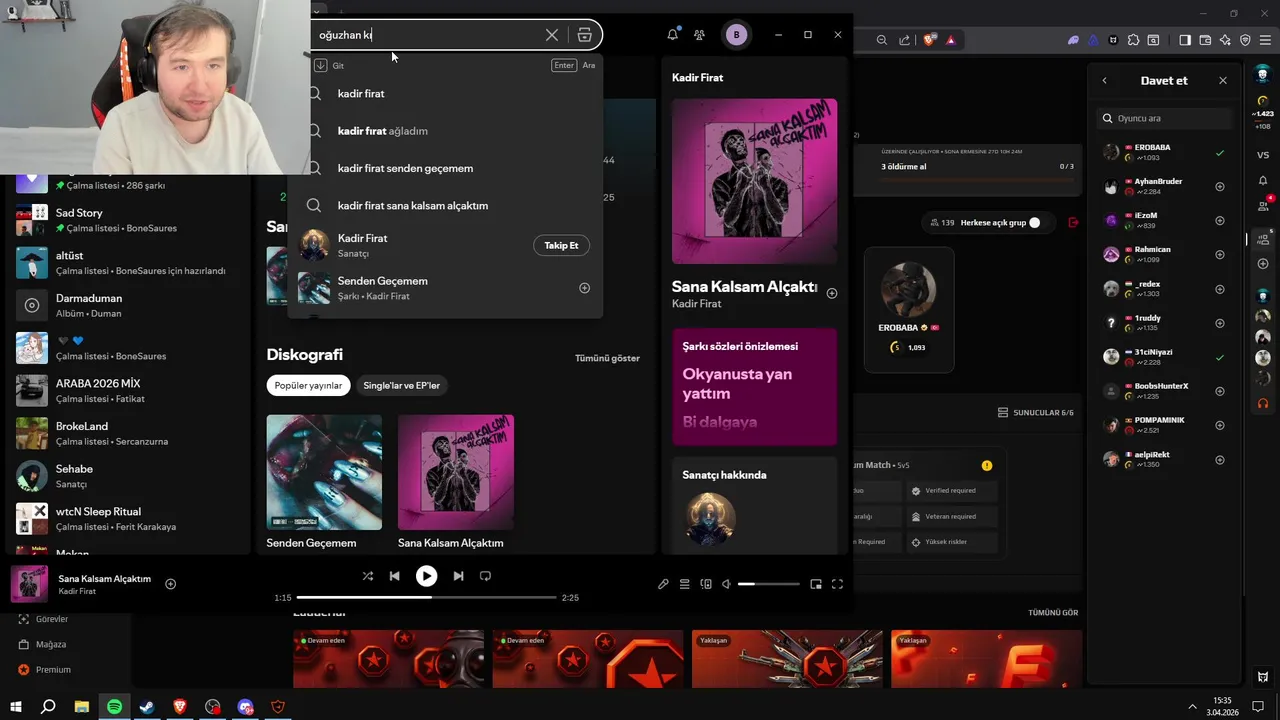Toggle Brave sidebar panel icon

point(1185,40)
